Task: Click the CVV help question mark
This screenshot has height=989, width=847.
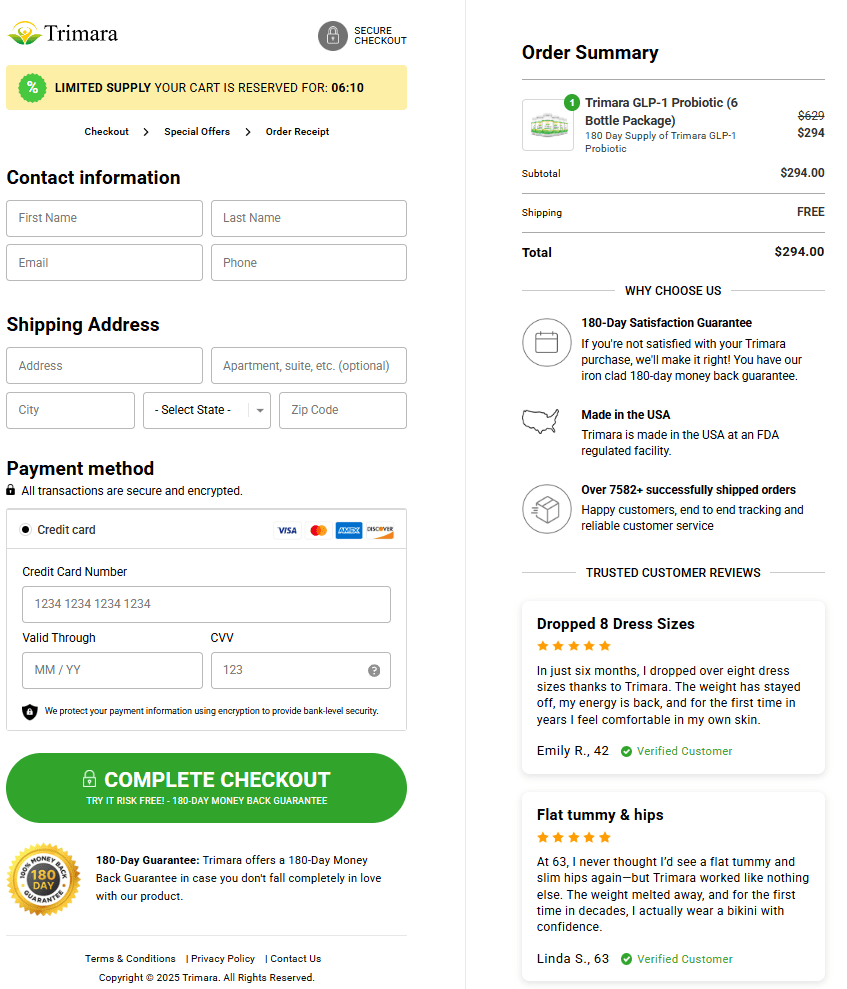Action: 374,670
